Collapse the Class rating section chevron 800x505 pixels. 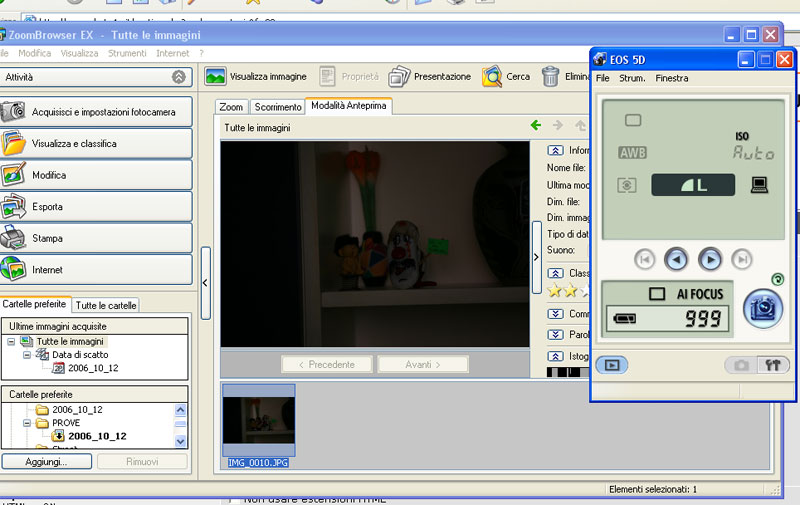coord(555,273)
